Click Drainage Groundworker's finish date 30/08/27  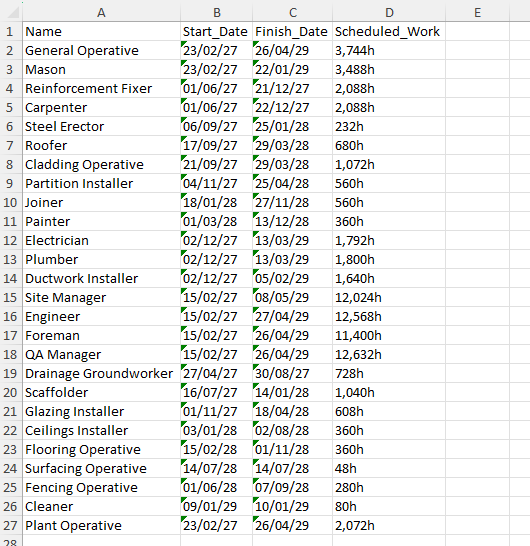click(x=293, y=373)
